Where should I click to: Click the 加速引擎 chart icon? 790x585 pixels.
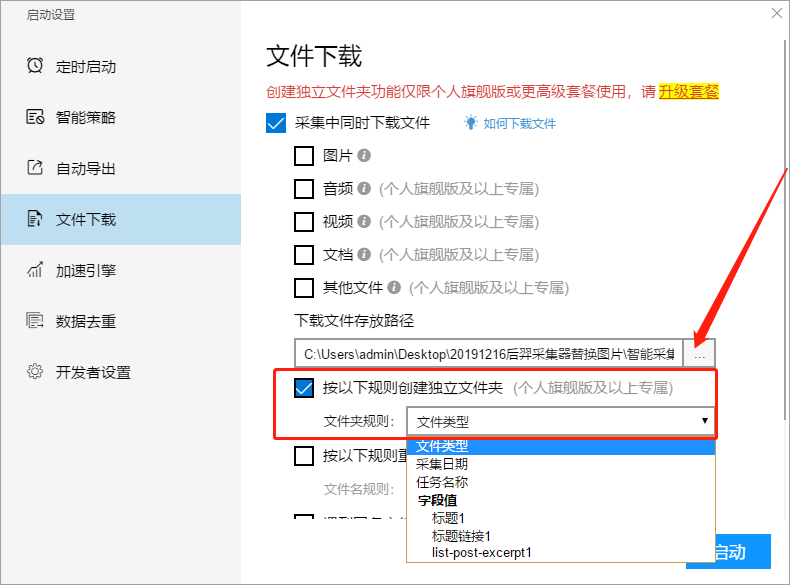click(x=35, y=270)
